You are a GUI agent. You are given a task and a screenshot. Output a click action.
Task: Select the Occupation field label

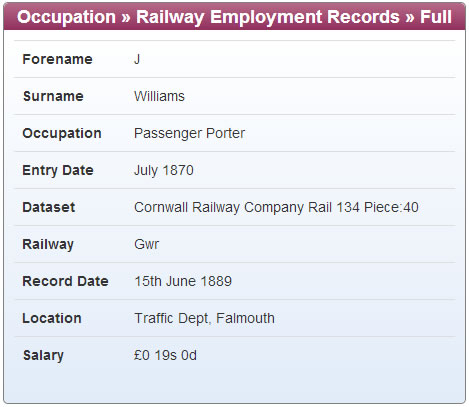(62, 133)
